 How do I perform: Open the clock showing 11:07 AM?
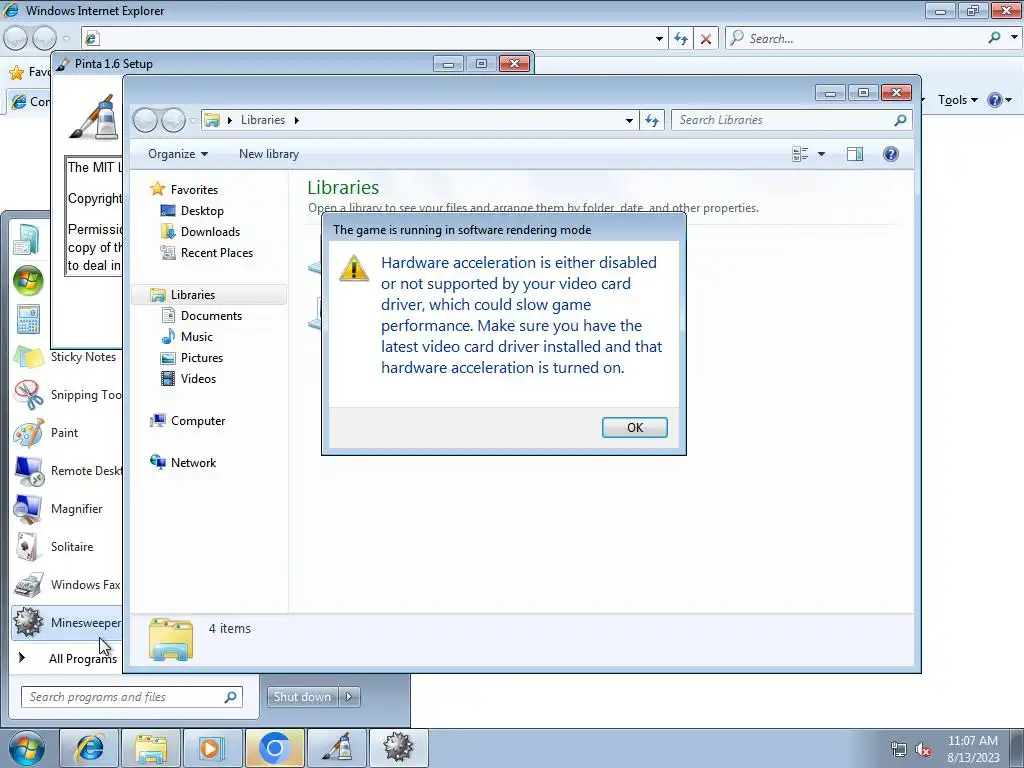click(x=972, y=749)
